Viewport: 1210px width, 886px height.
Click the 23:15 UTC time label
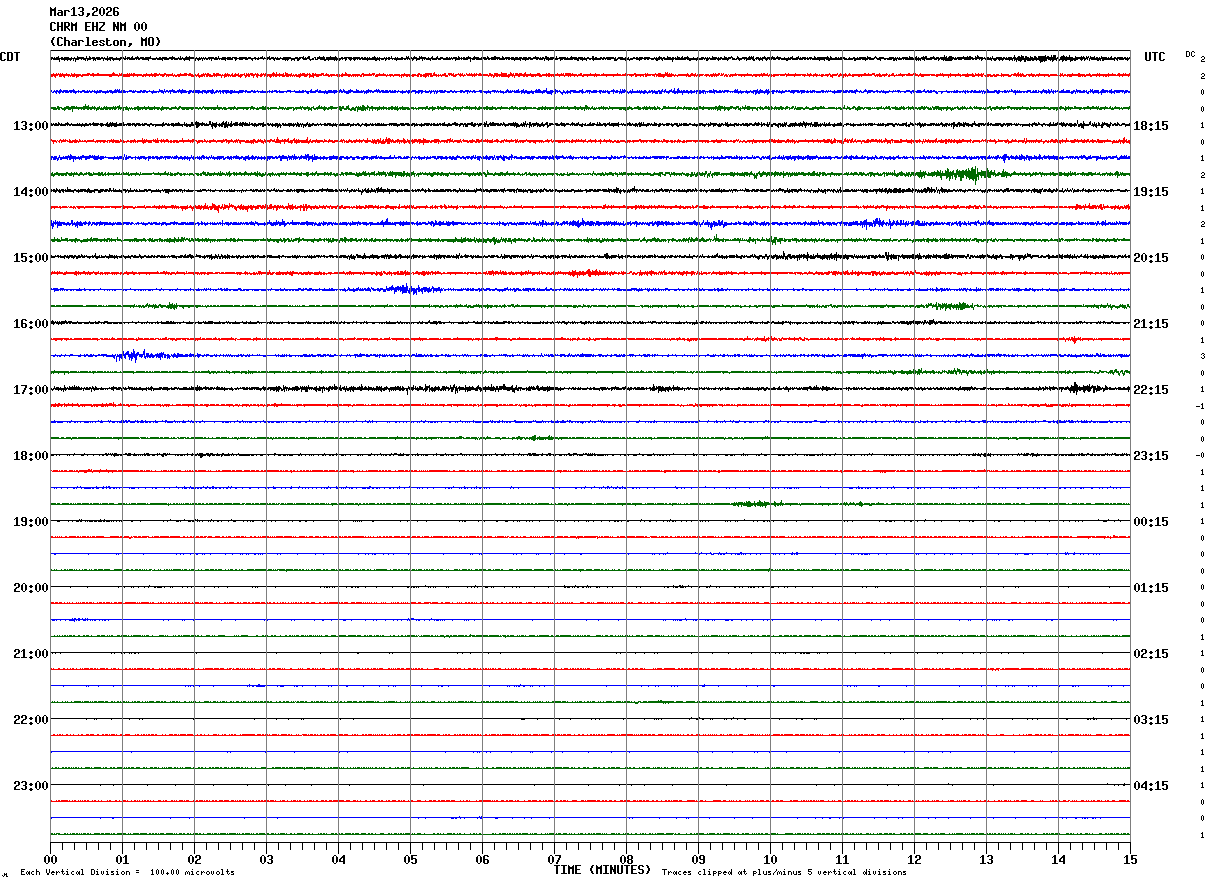[1151, 456]
